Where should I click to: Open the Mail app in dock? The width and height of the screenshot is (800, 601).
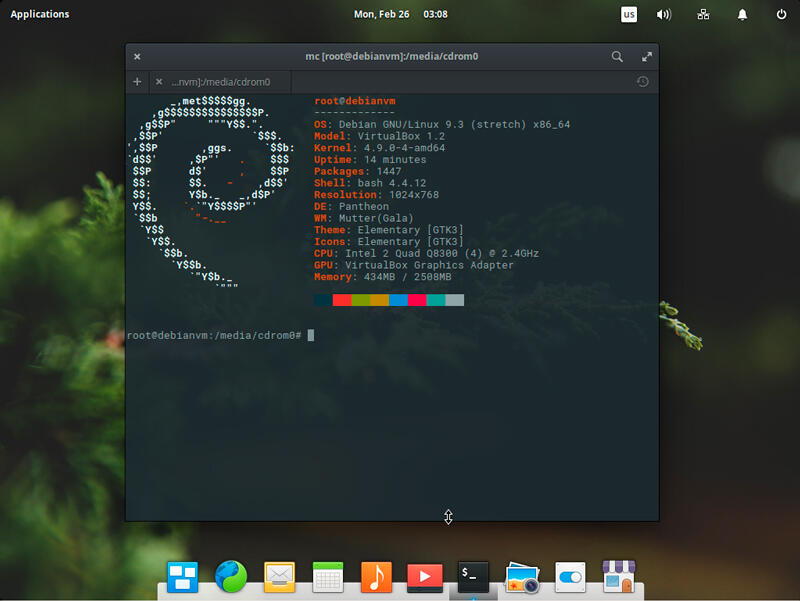pyautogui.click(x=279, y=577)
